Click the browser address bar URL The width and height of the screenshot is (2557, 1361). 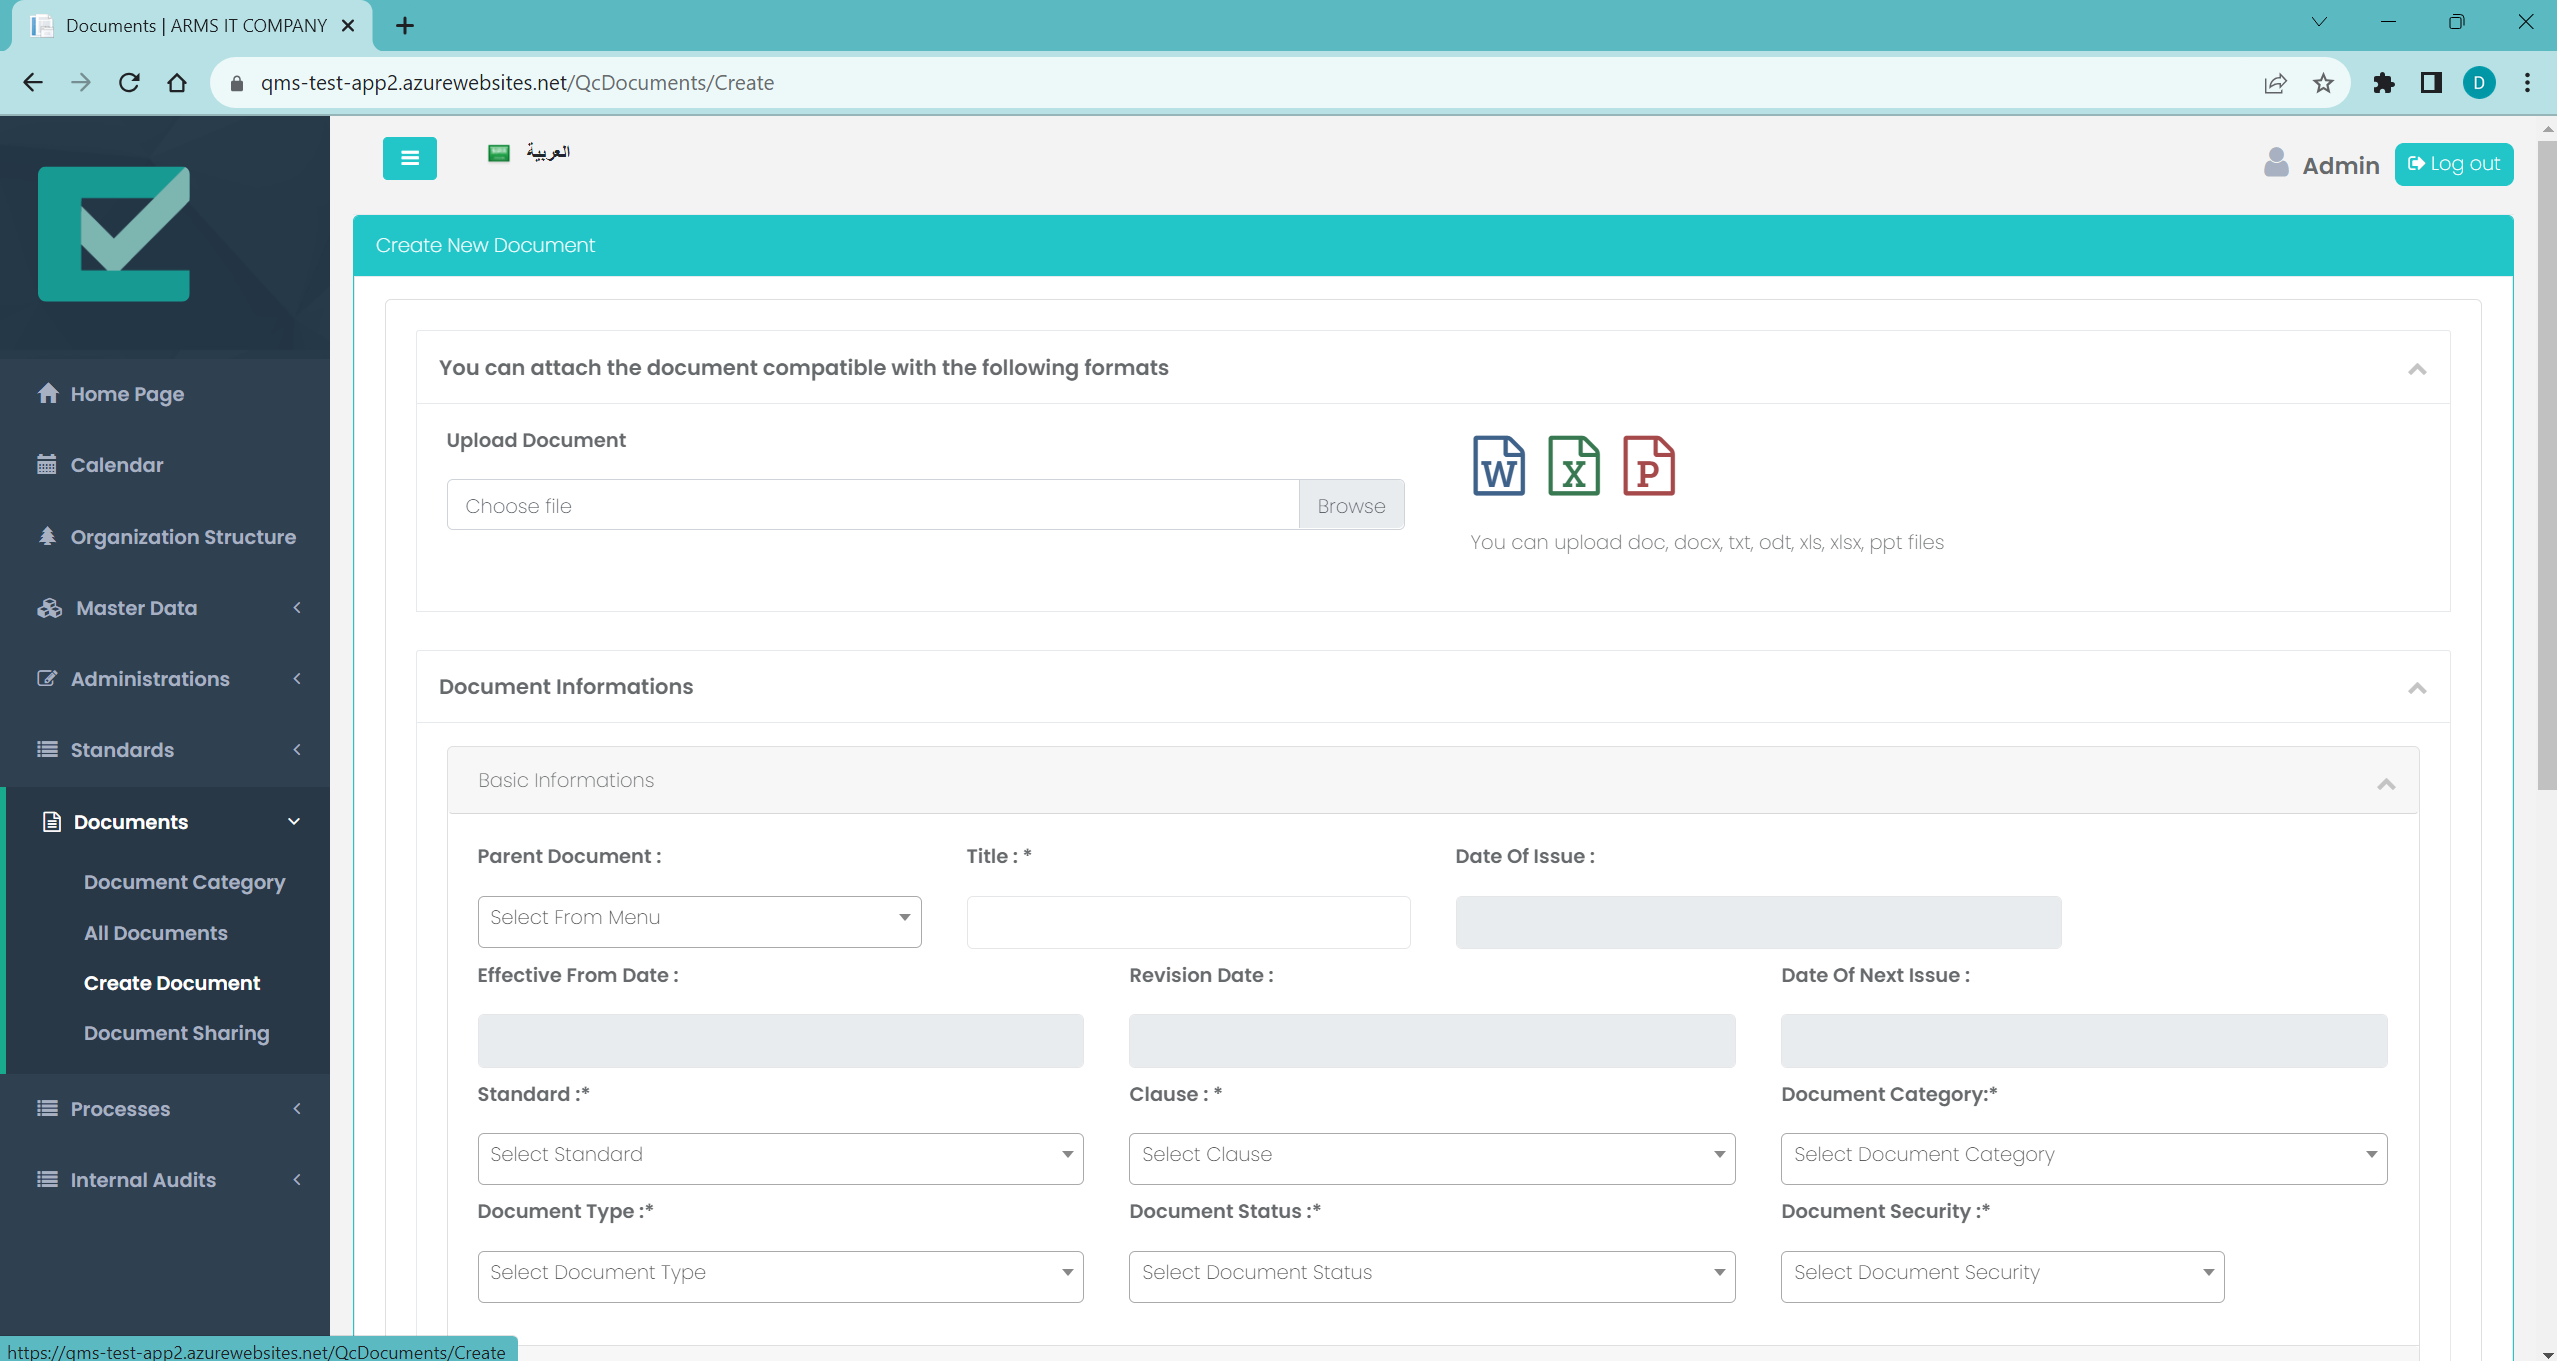click(x=517, y=83)
